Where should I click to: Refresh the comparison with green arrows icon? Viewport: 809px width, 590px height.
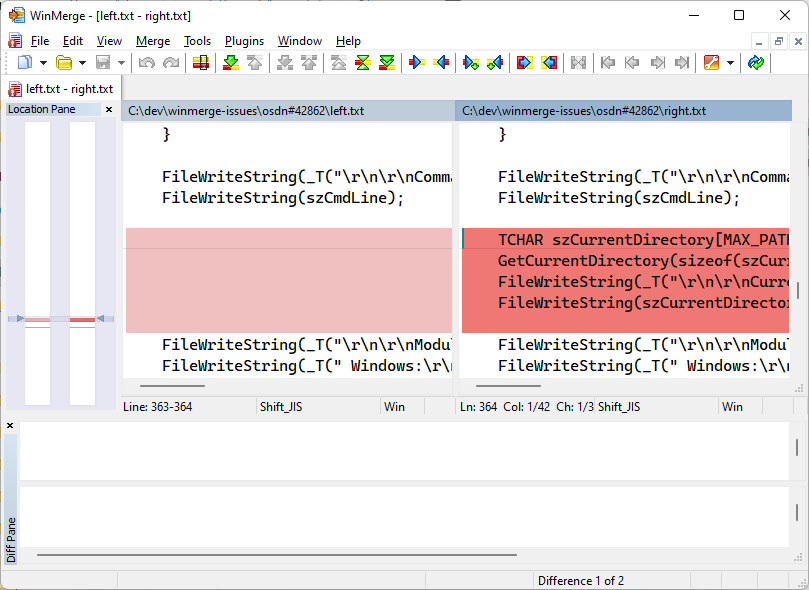(x=756, y=63)
